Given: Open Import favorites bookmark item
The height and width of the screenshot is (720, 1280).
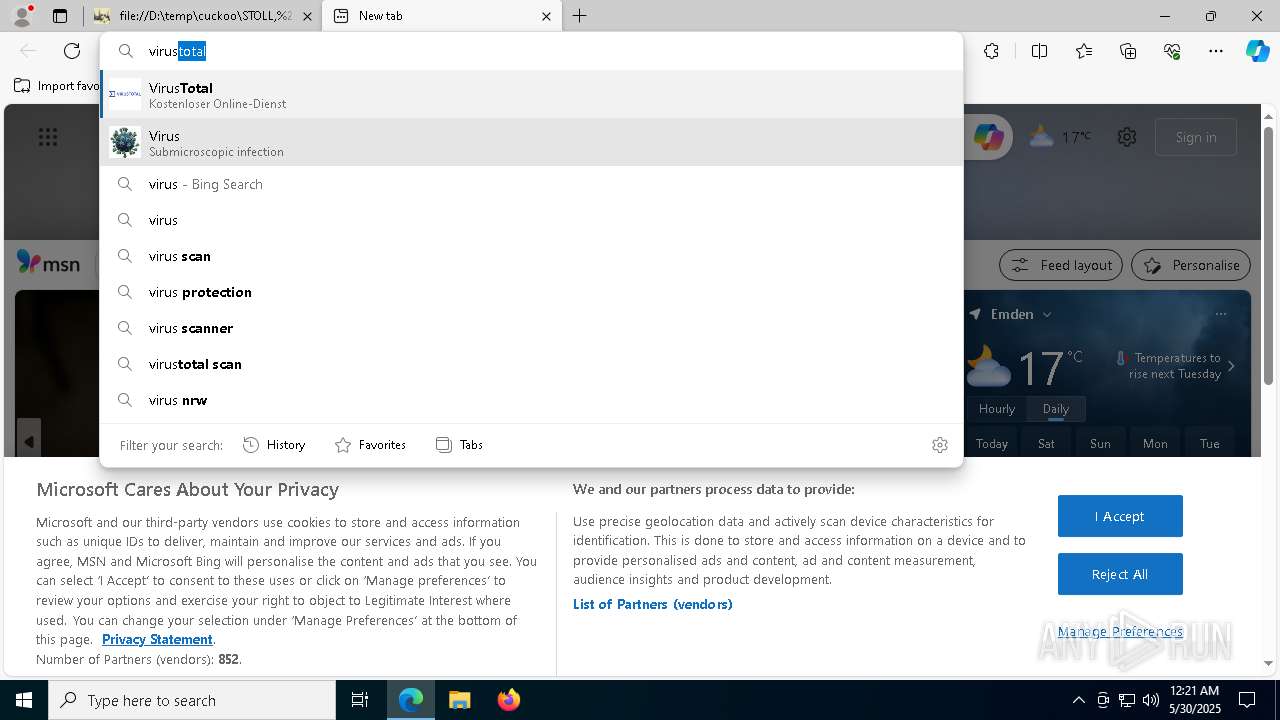Looking at the screenshot, I should click(56, 86).
